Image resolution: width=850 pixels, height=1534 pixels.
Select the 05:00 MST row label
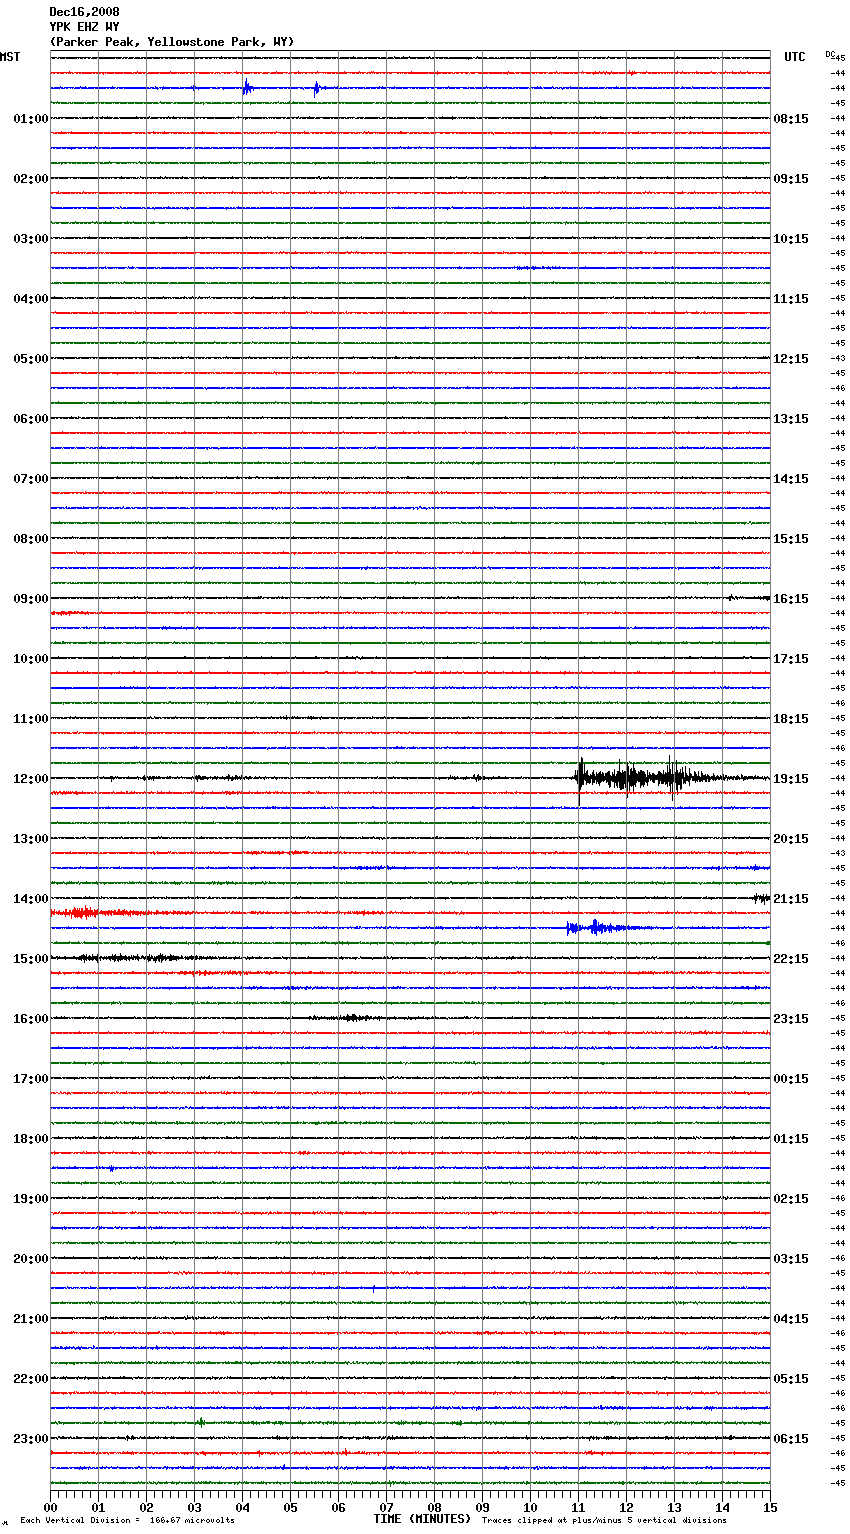31,359
